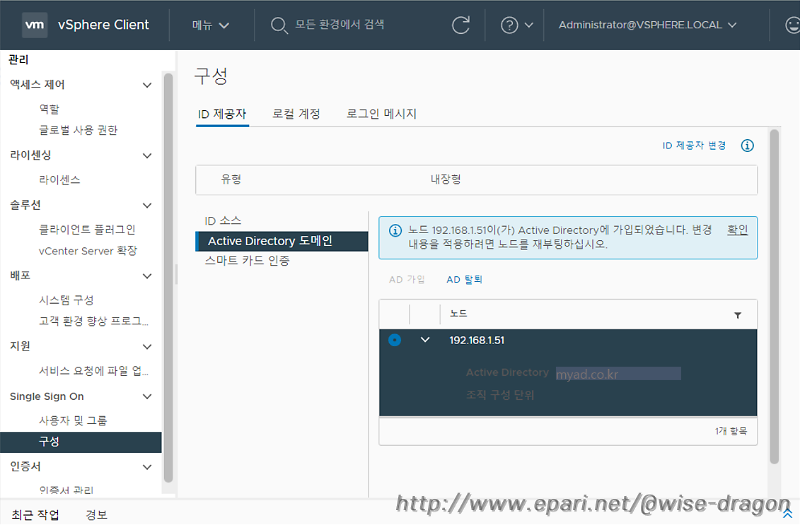The height and width of the screenshot is (525, 800).
Task: Click the 노드 column header
Action: pyautogui.click(x=458, y=314)
